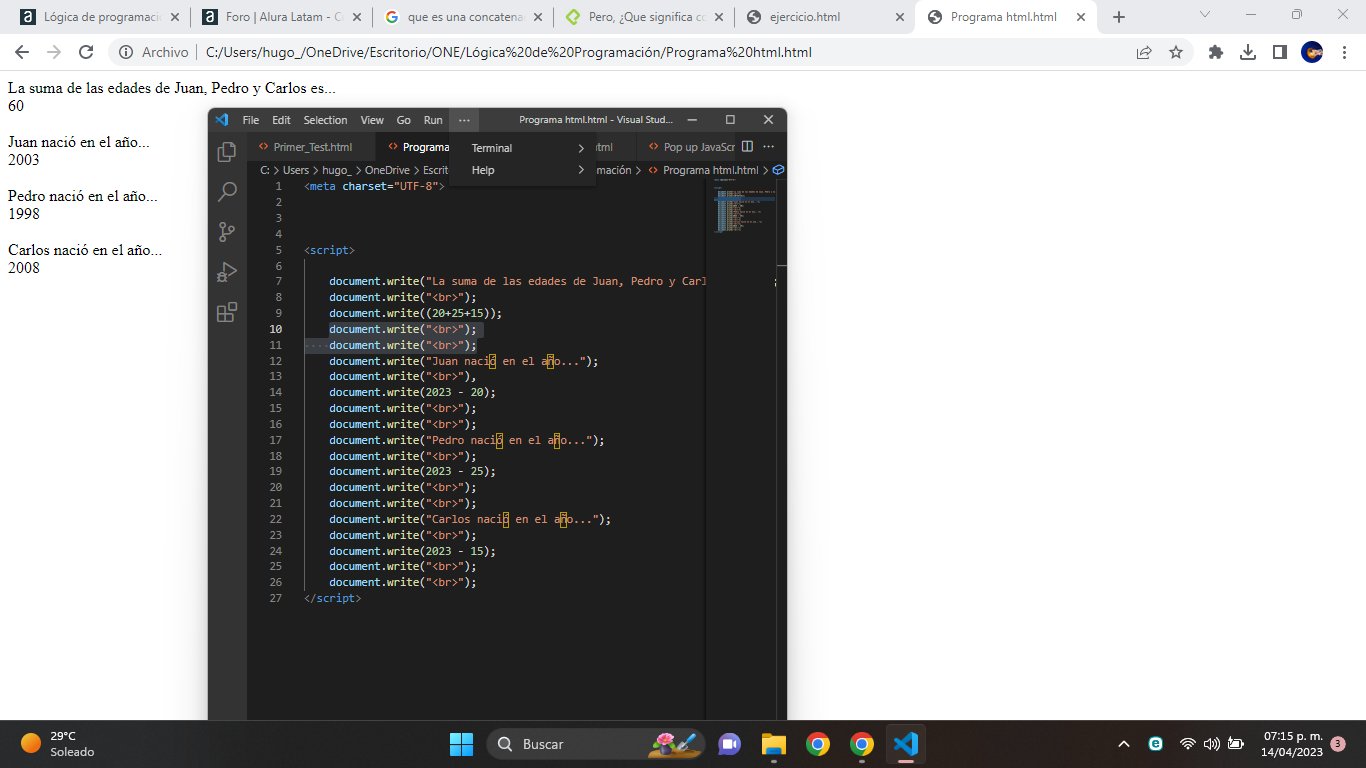Open Chrome Downloads
This screenshot has width=1366, height=768.
(1248, 52)
